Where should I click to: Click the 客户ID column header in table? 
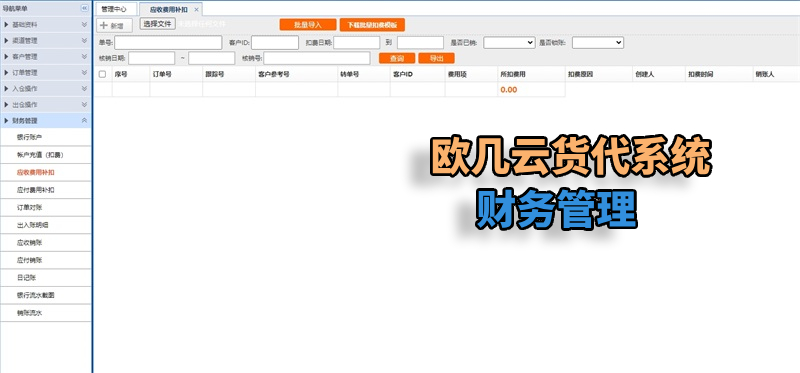pyautogui.click(x=417, y=74)
